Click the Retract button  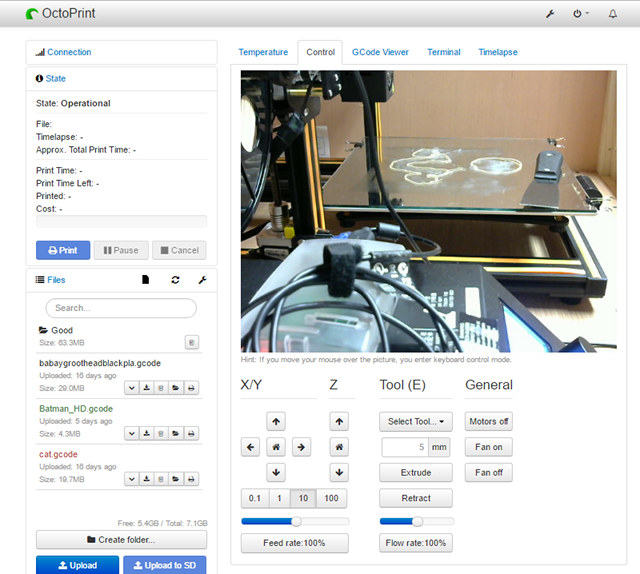click(x=416, y=498)
